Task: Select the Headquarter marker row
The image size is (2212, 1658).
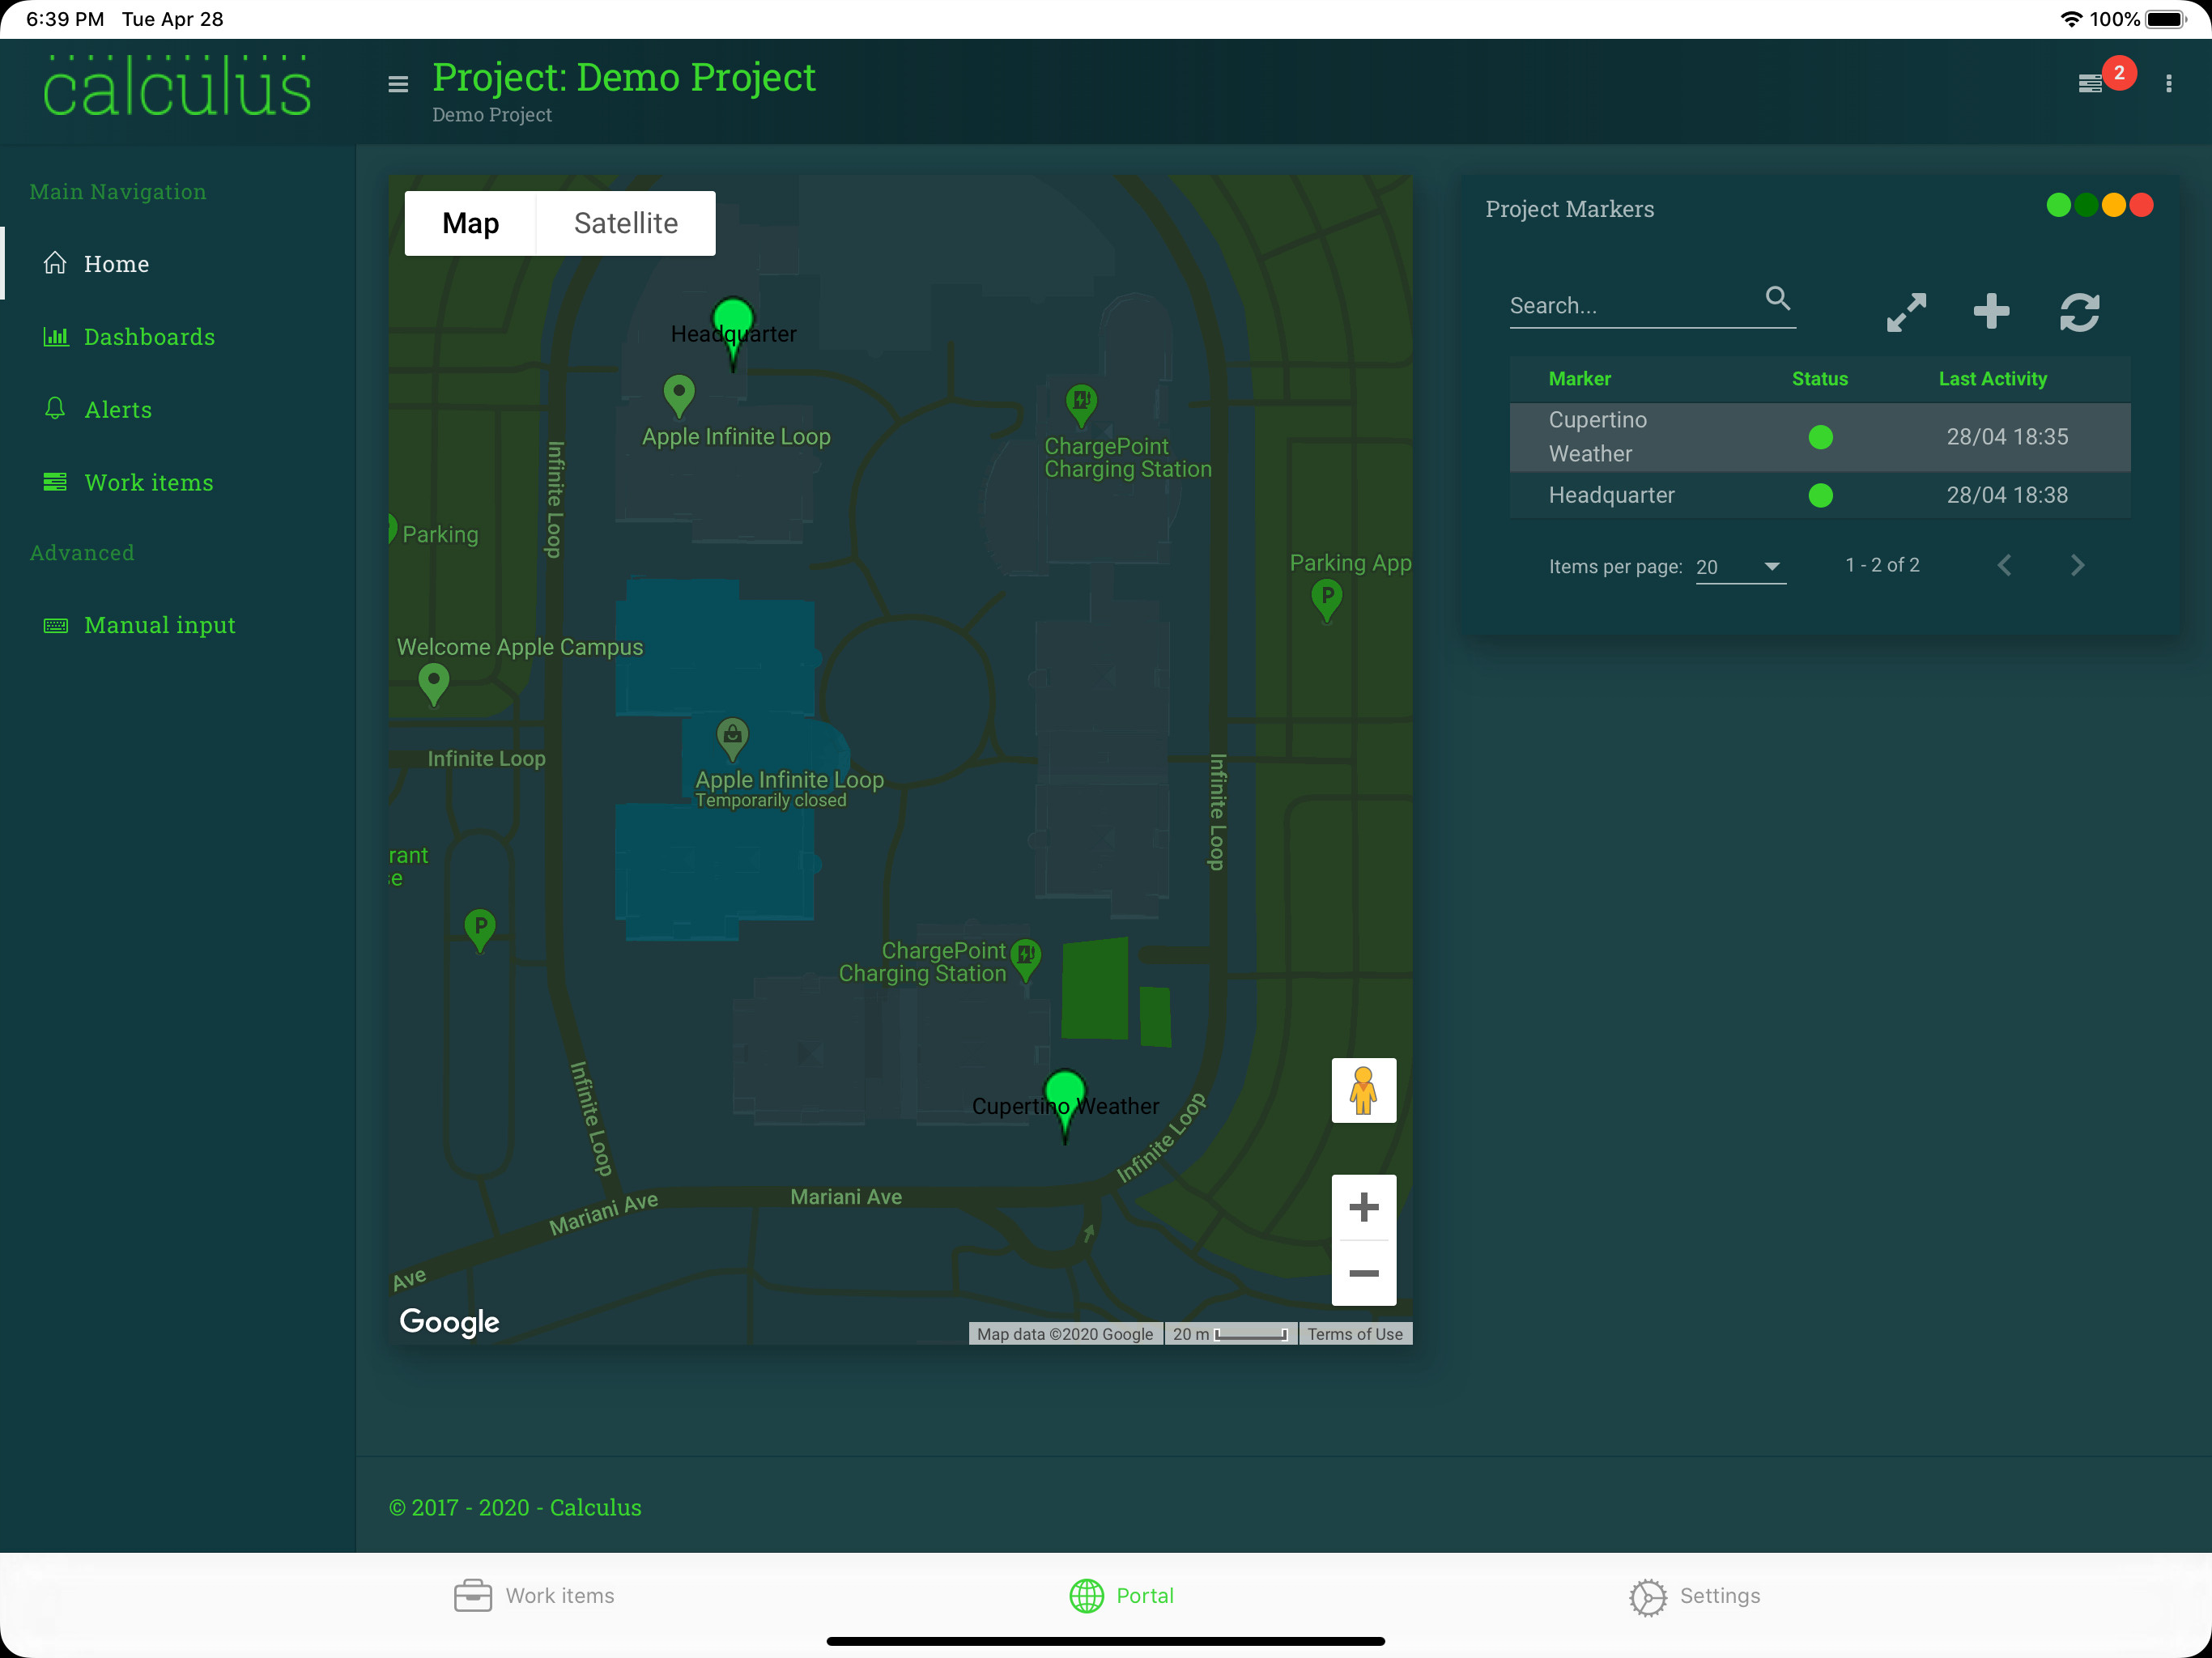Action: point(1819,495)
